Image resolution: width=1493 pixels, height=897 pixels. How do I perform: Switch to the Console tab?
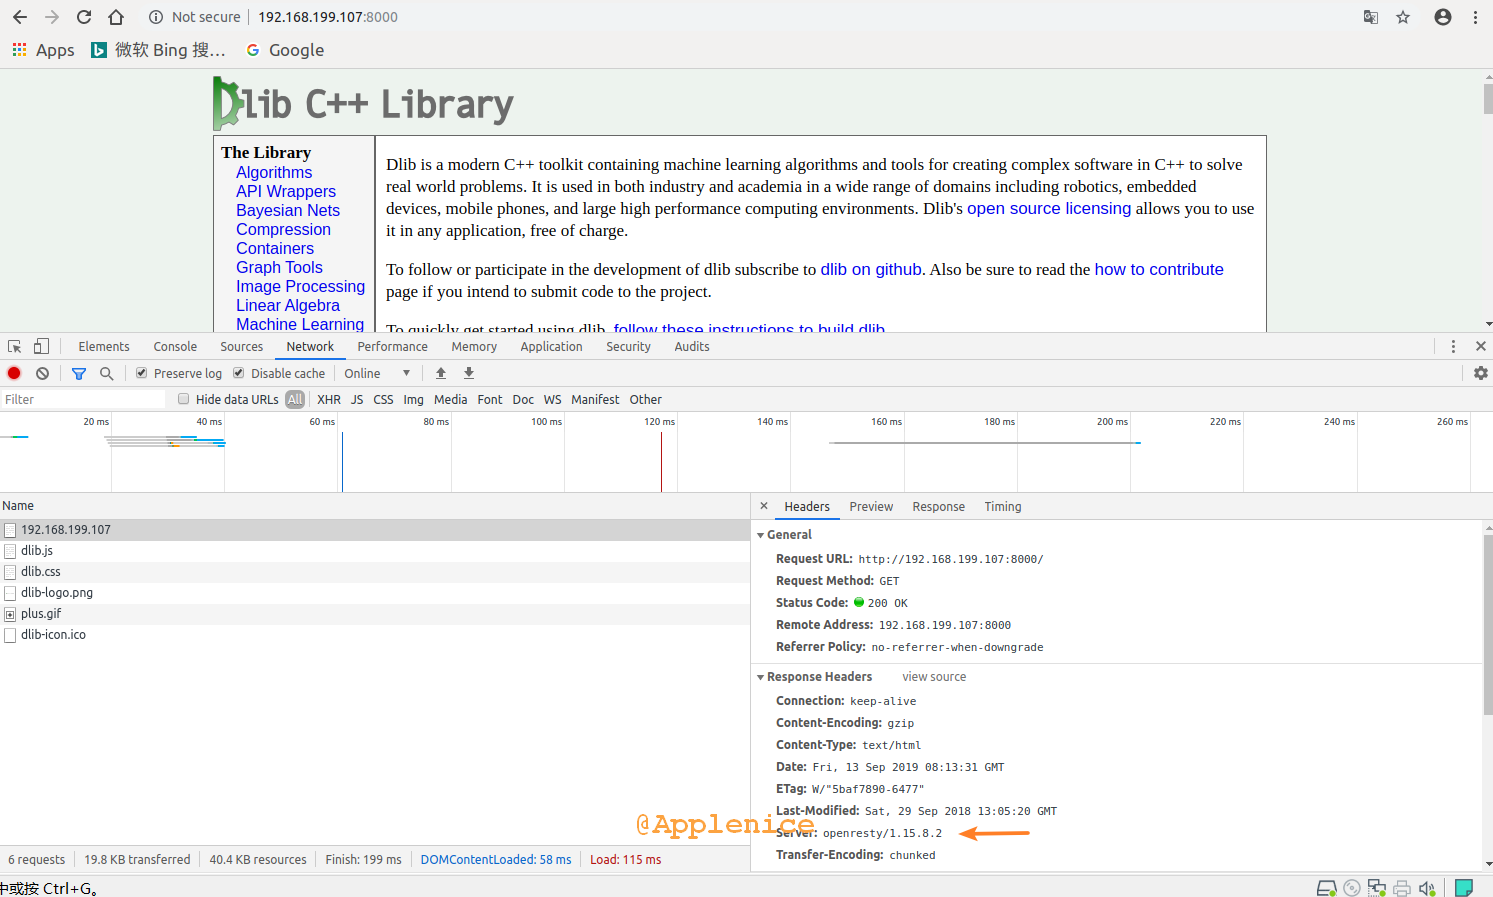point(175,346)
